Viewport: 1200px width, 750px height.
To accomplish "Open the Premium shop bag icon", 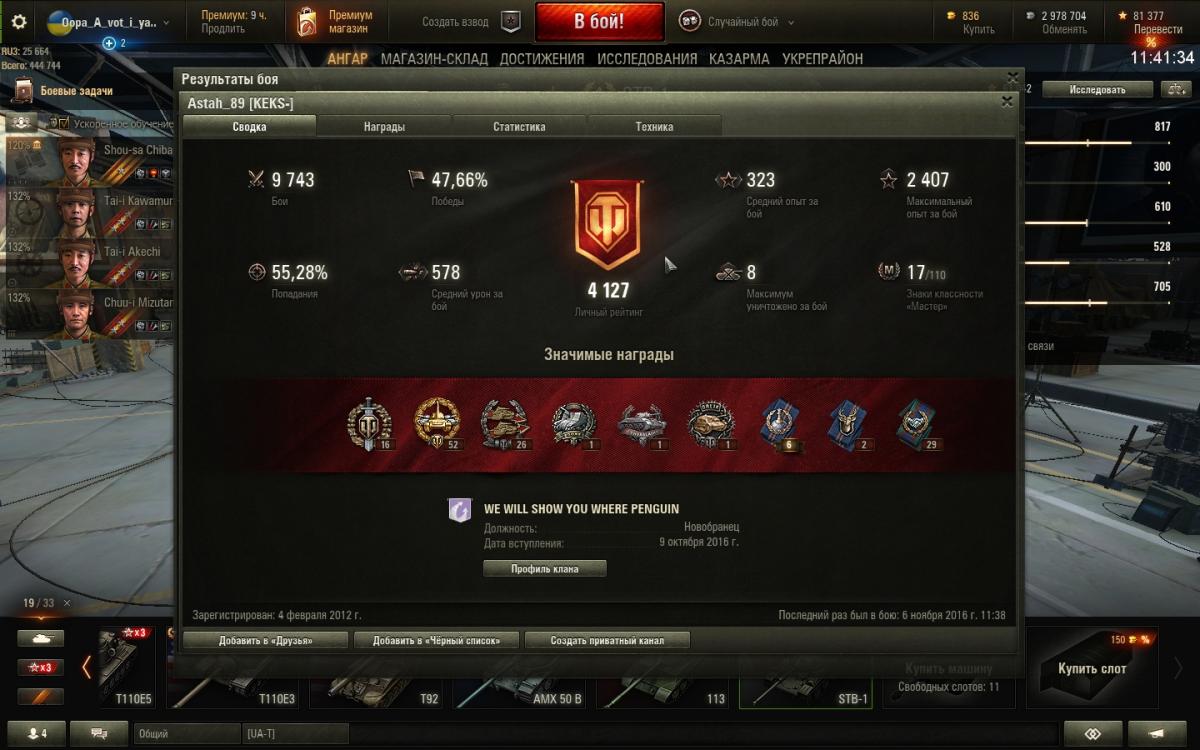I will pyautogui.click(x=308, y=22).
